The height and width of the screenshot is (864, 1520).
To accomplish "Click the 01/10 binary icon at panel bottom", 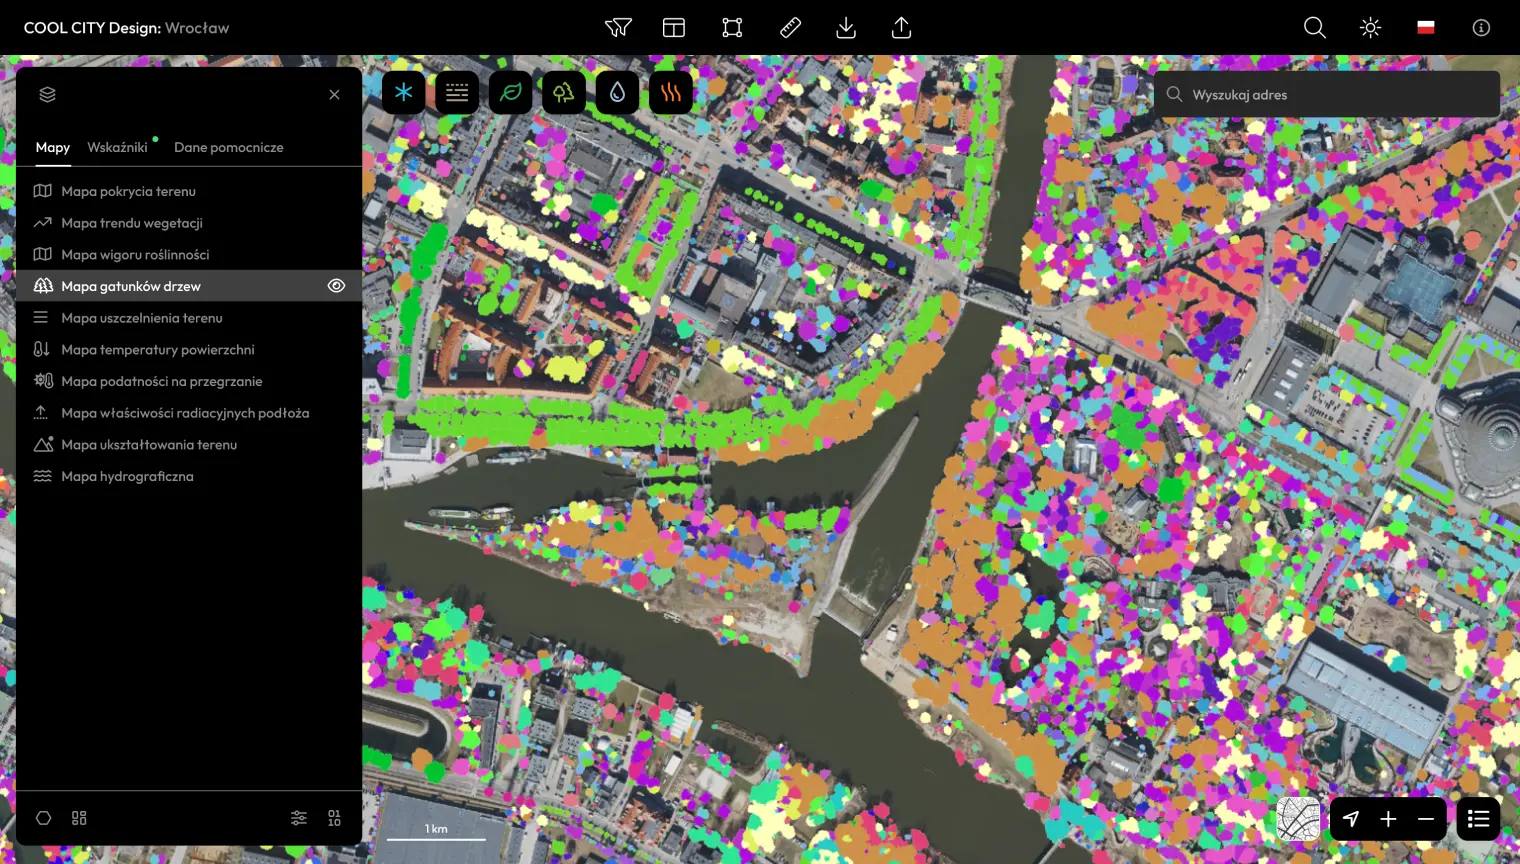I will point(334,818).
